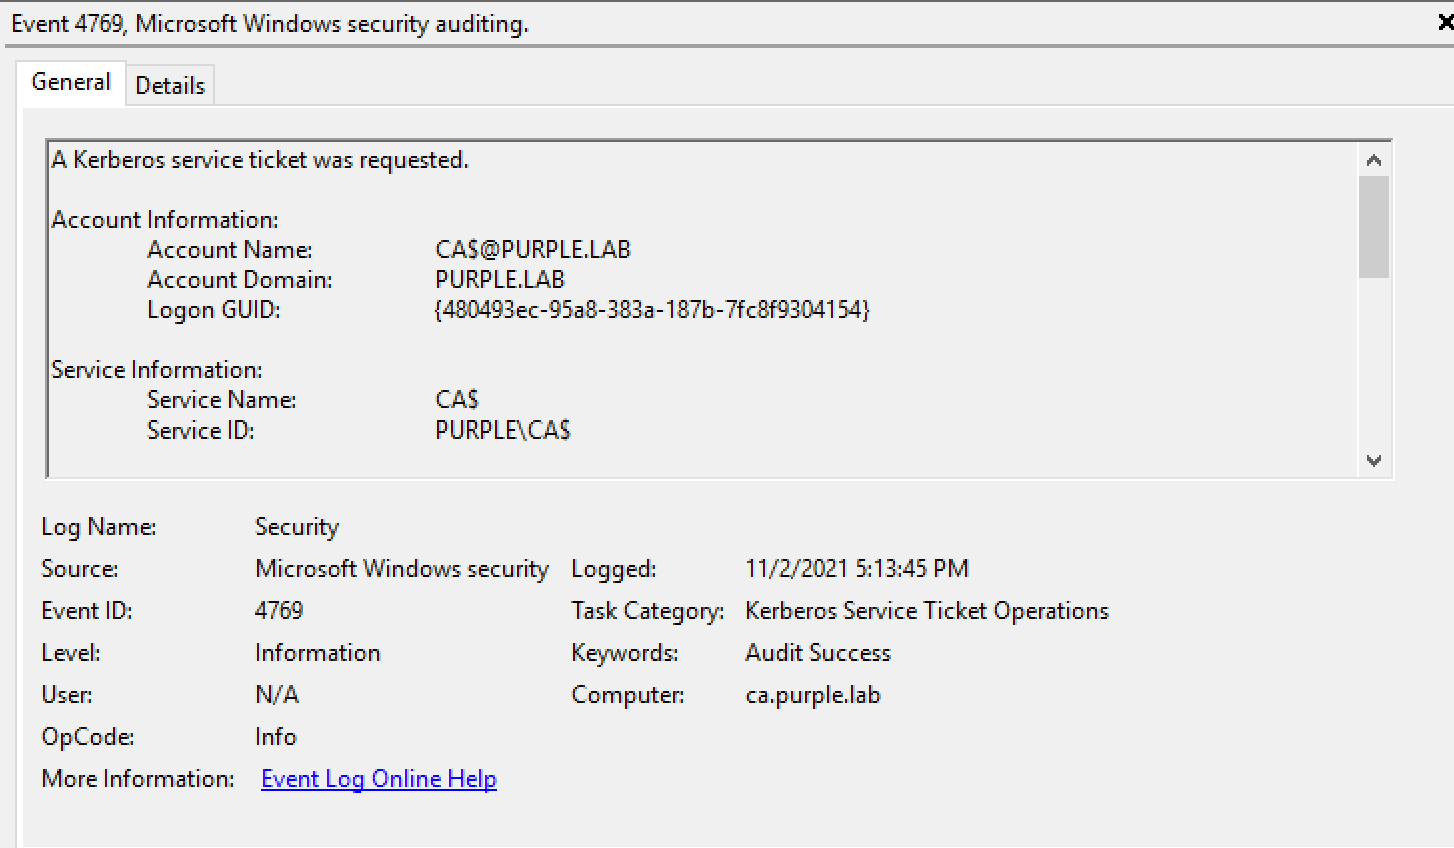Screen dimensions: 1454x848
Task: Click the Computer value ca.purple.lab
Action: [x=813, y=695]
